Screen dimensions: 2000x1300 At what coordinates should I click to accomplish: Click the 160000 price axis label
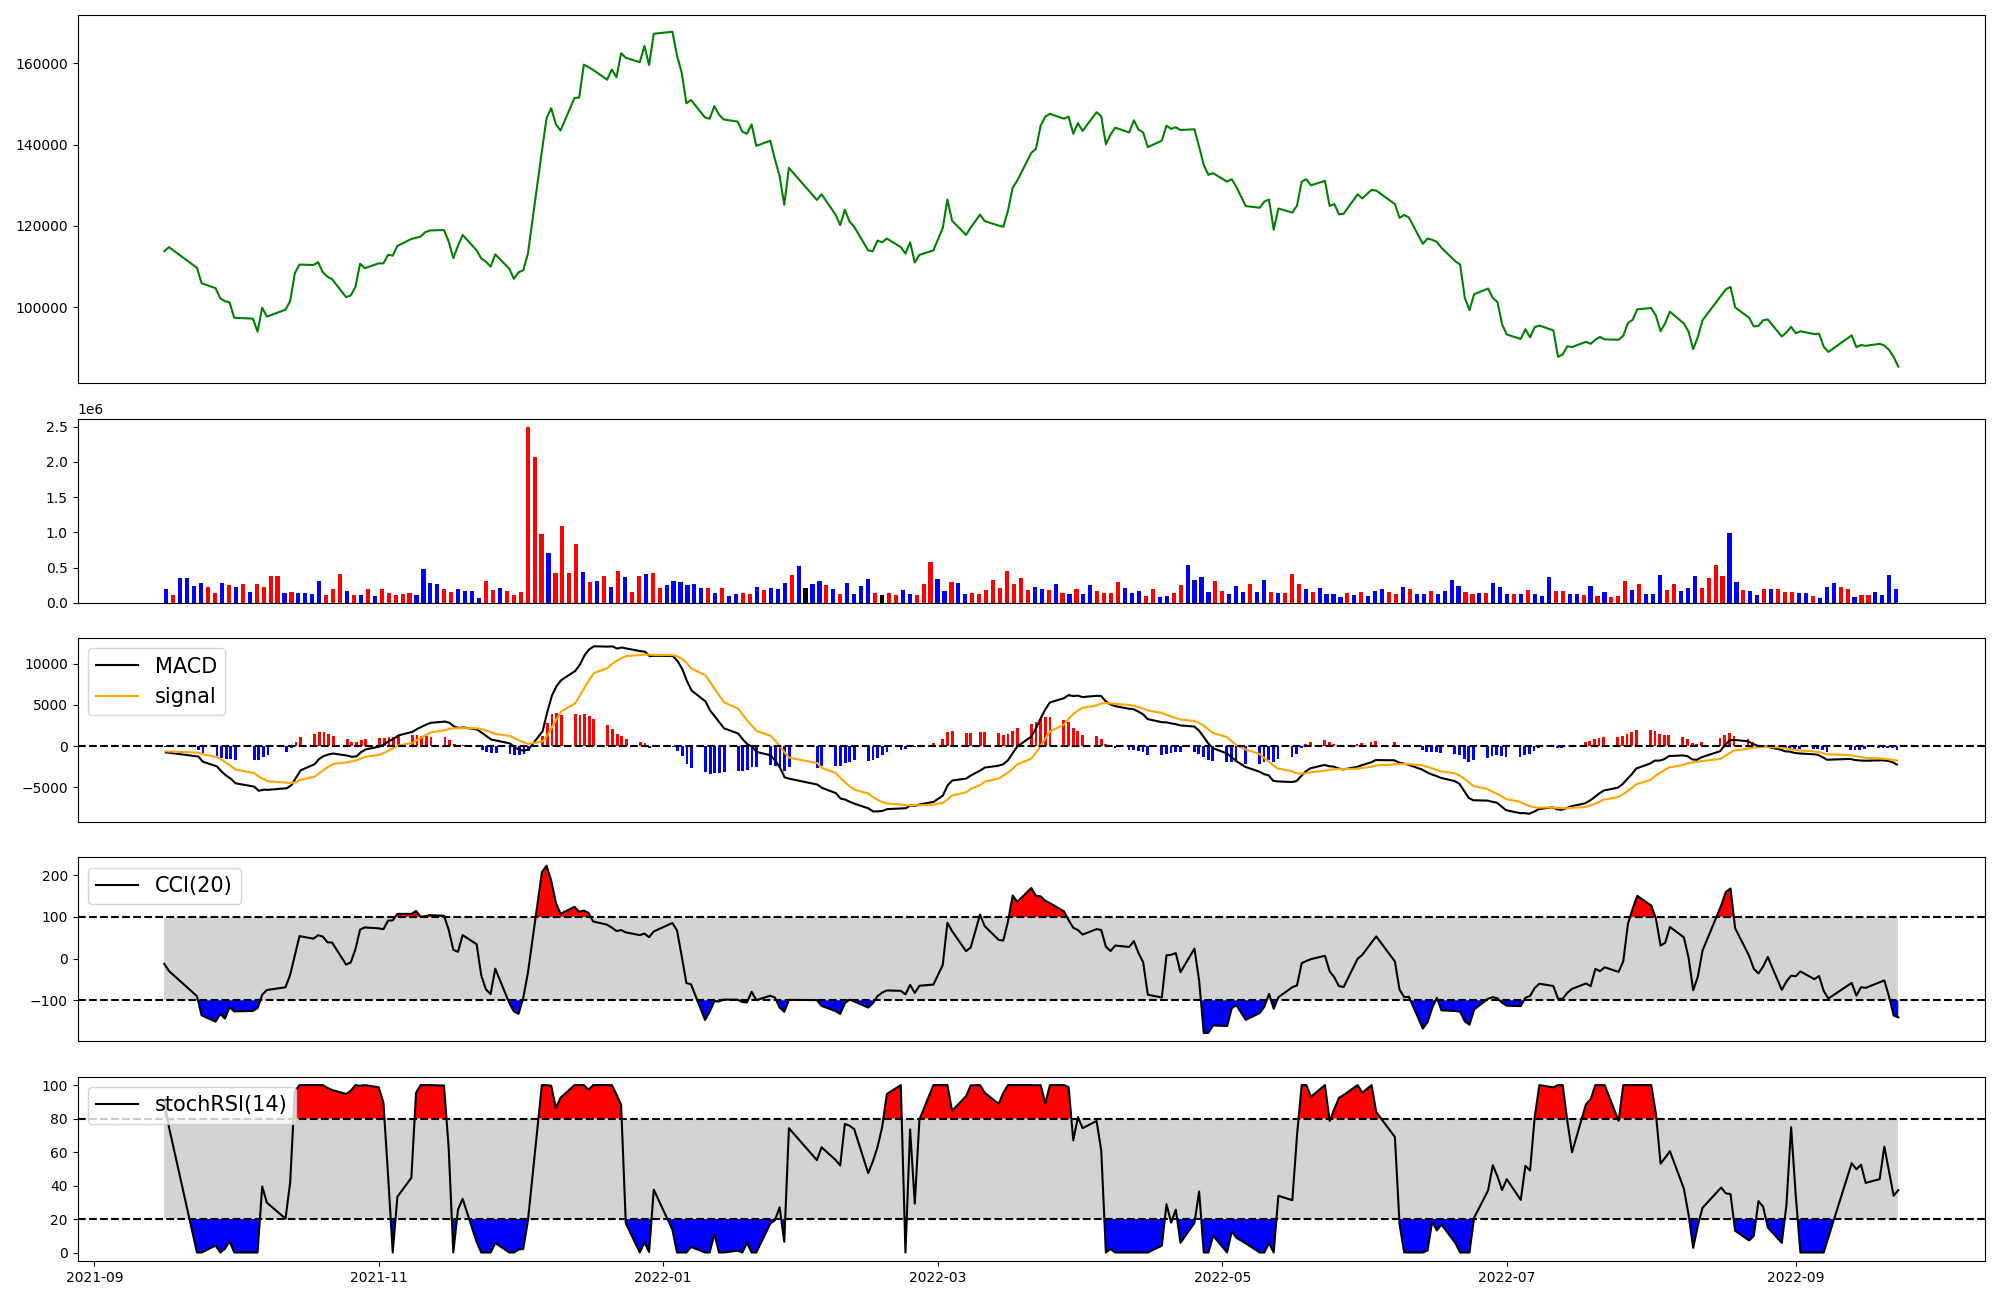[x=42, y=64]
